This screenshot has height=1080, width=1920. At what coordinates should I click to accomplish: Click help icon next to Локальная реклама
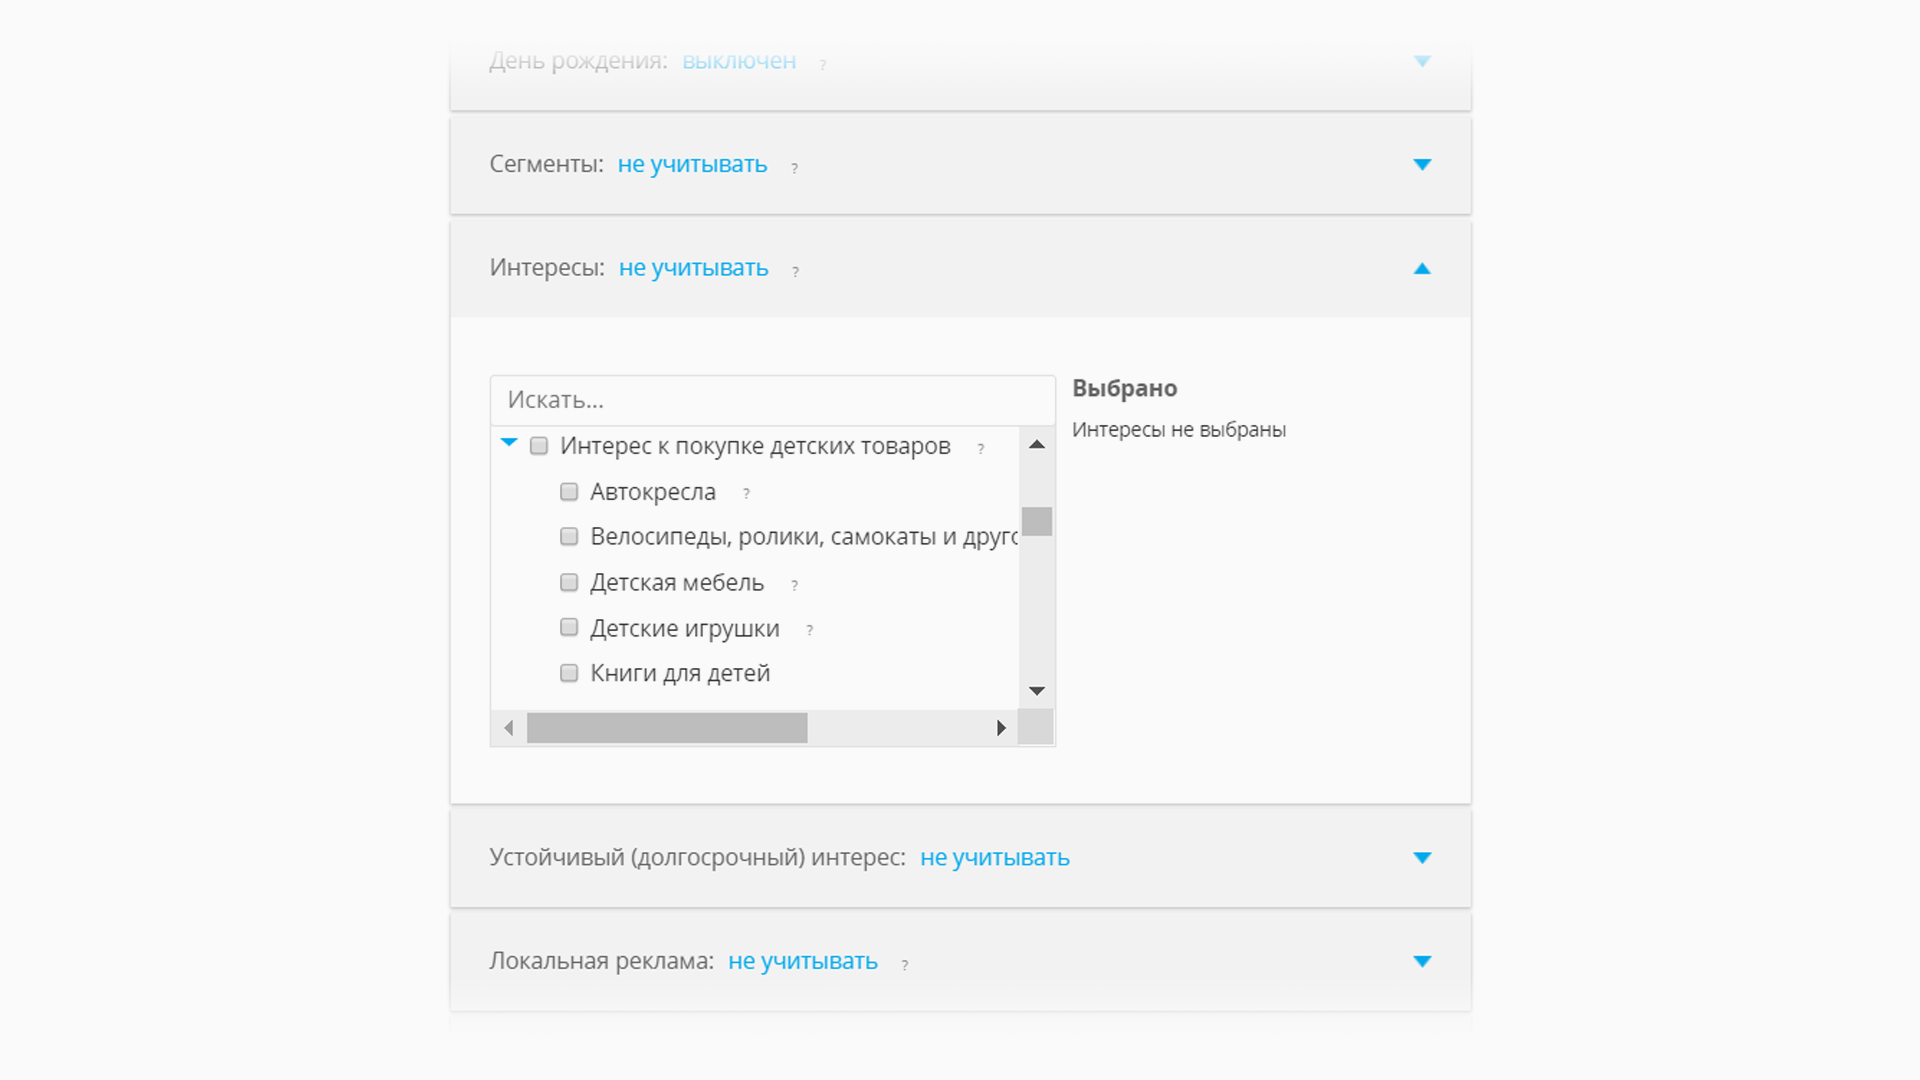[x=904, y=965]
